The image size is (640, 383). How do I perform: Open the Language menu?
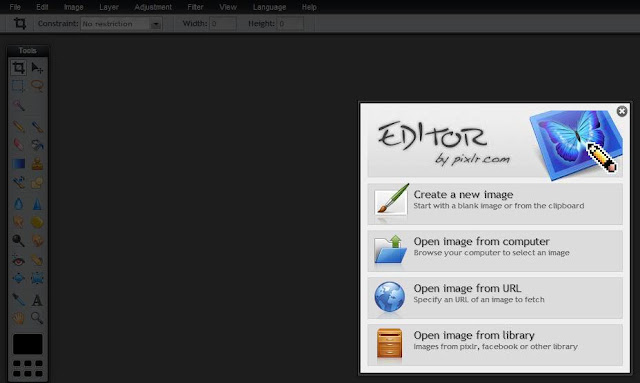pyautogui.click(x=269, y=7)
